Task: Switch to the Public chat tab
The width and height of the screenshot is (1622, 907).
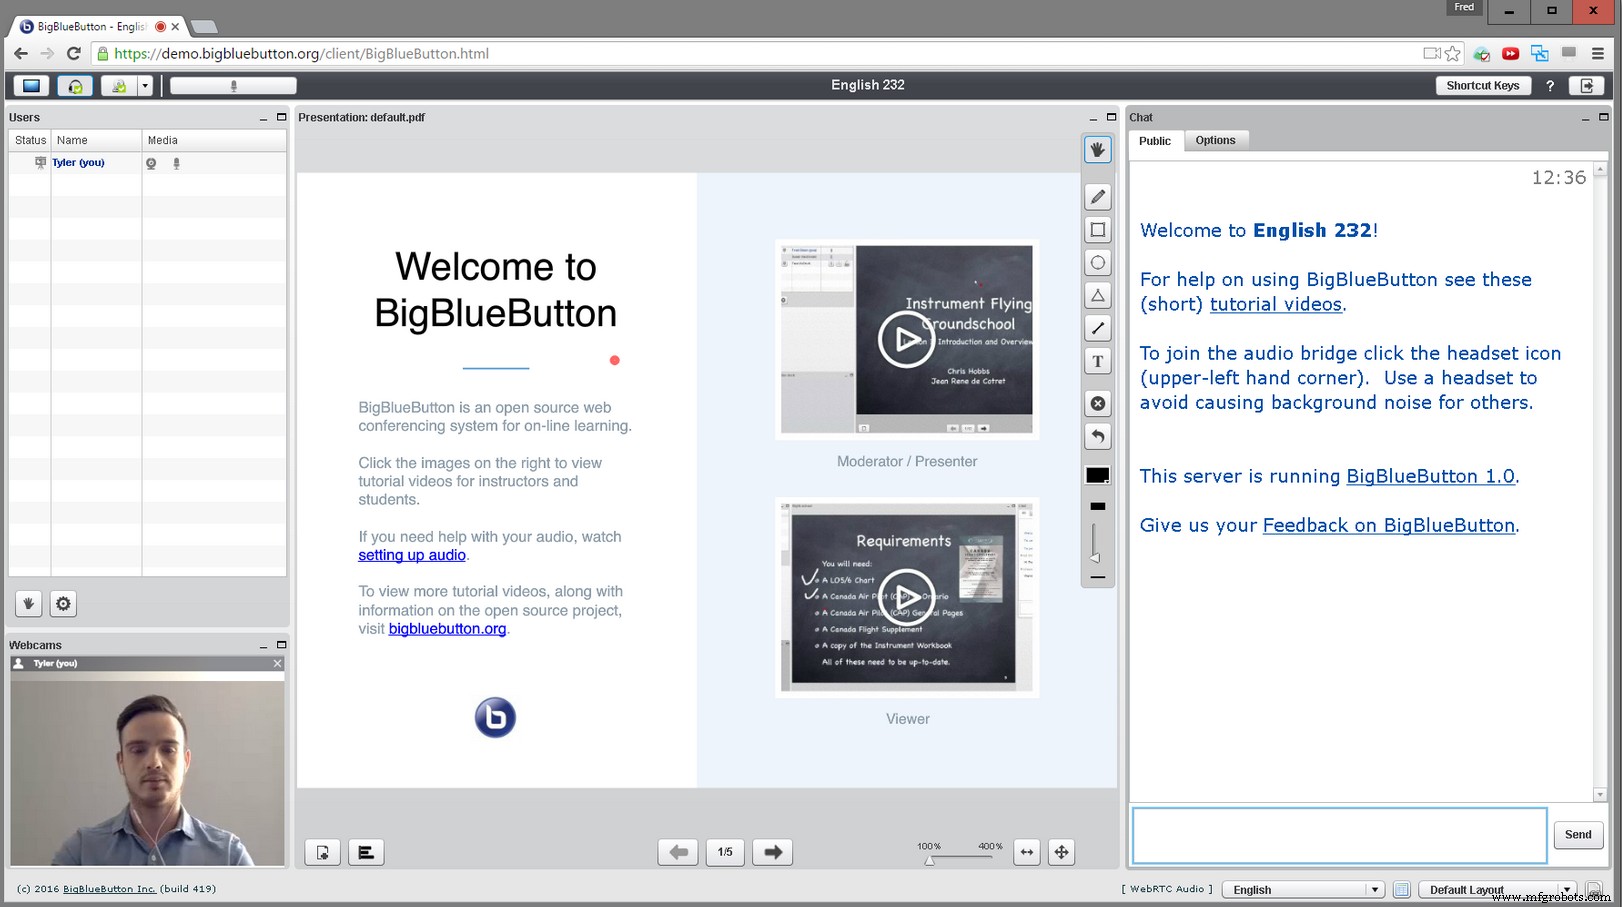Action: [1154, 141]
